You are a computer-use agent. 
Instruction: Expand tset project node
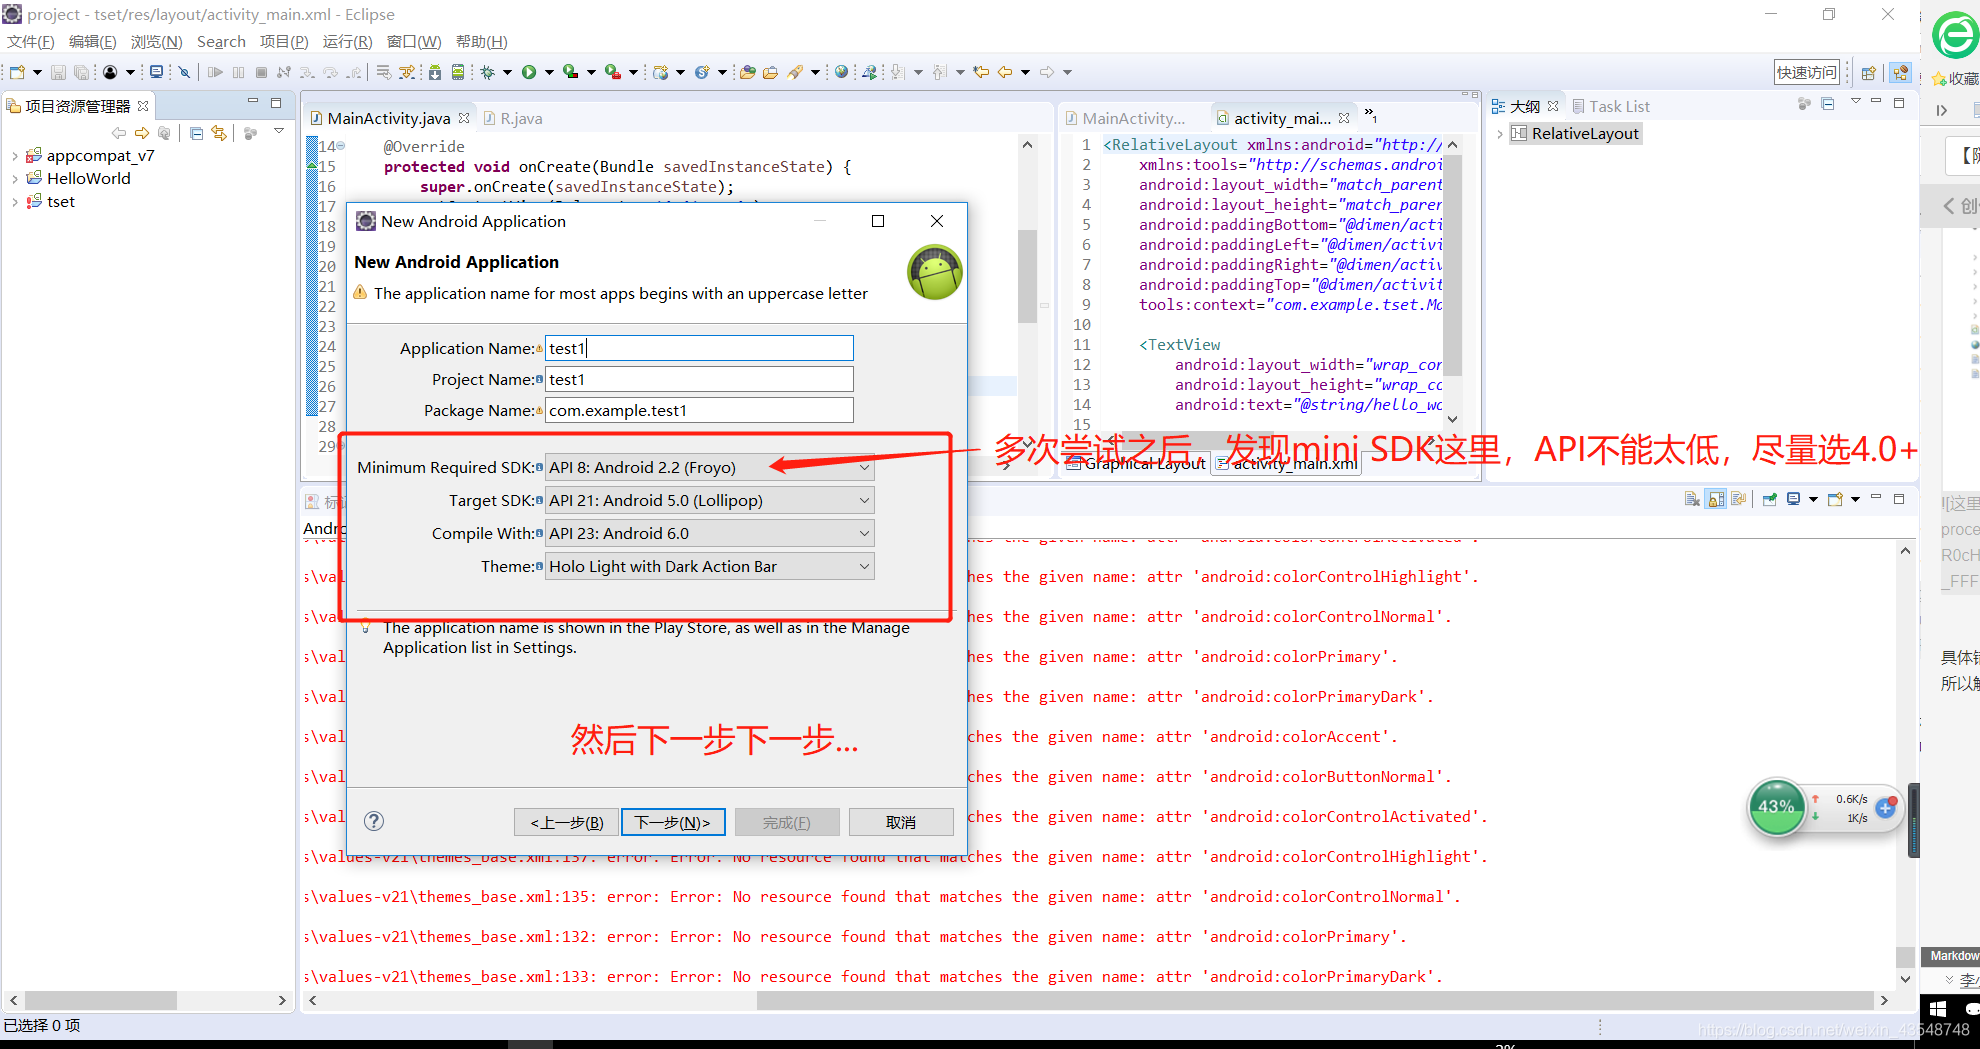pyautogui.click(x=14, y=202)
